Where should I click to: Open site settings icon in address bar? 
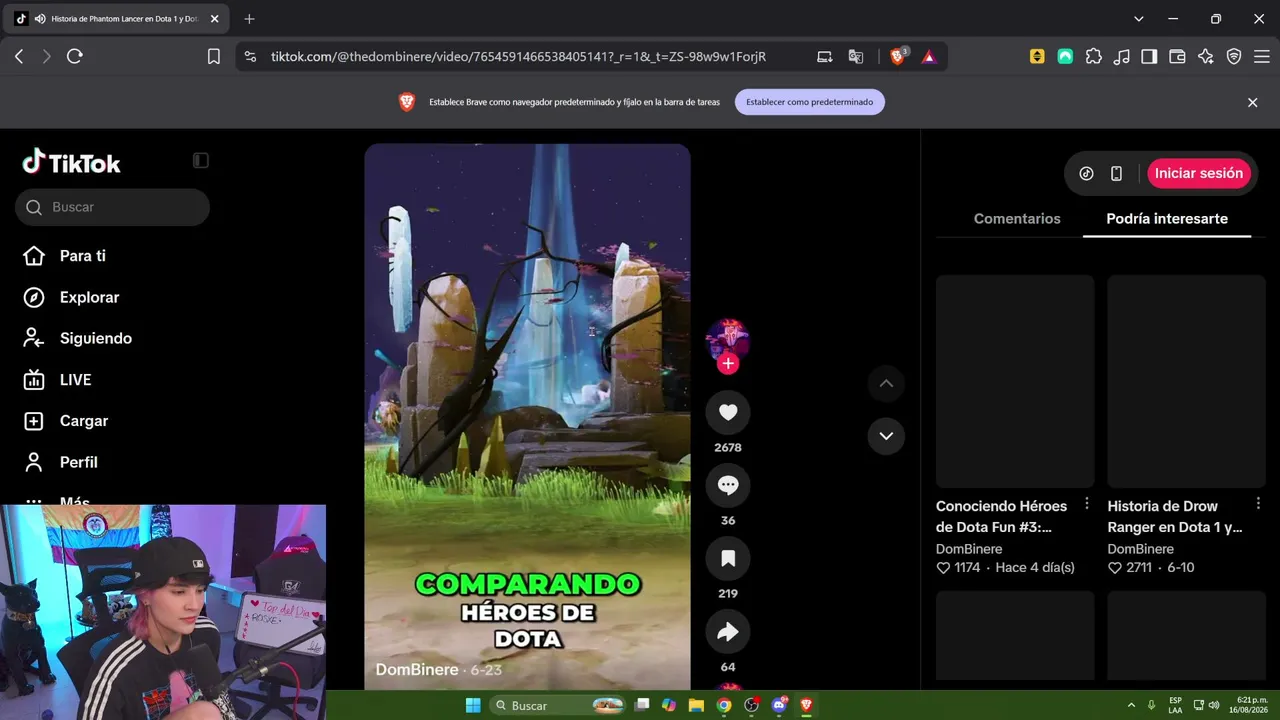[250, 57]
